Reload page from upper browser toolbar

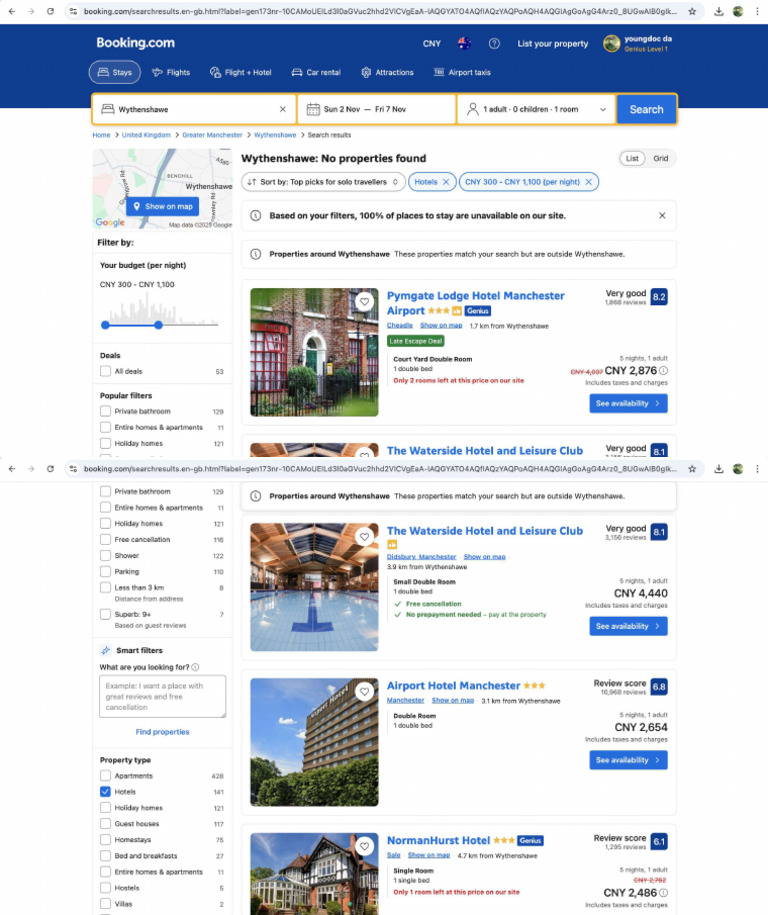click(50, 11)
